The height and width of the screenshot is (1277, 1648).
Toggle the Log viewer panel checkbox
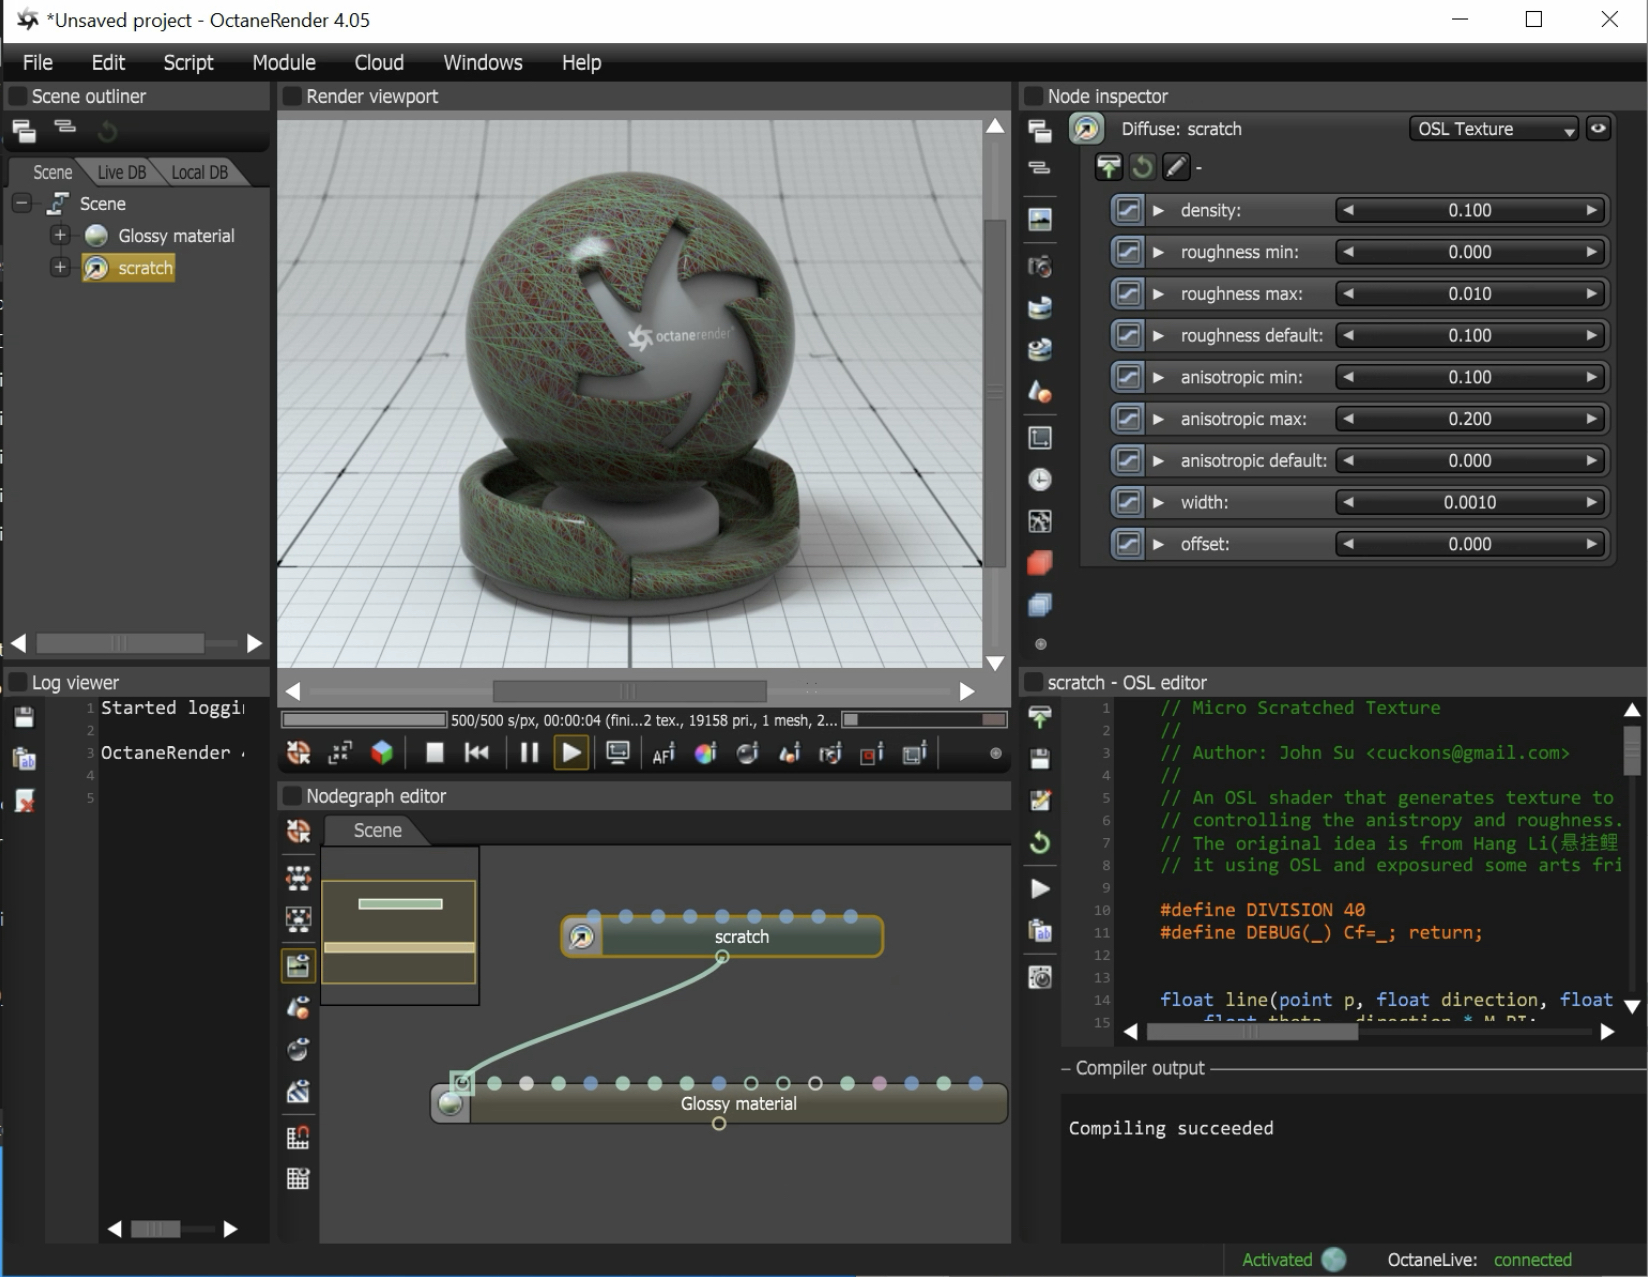18,682
